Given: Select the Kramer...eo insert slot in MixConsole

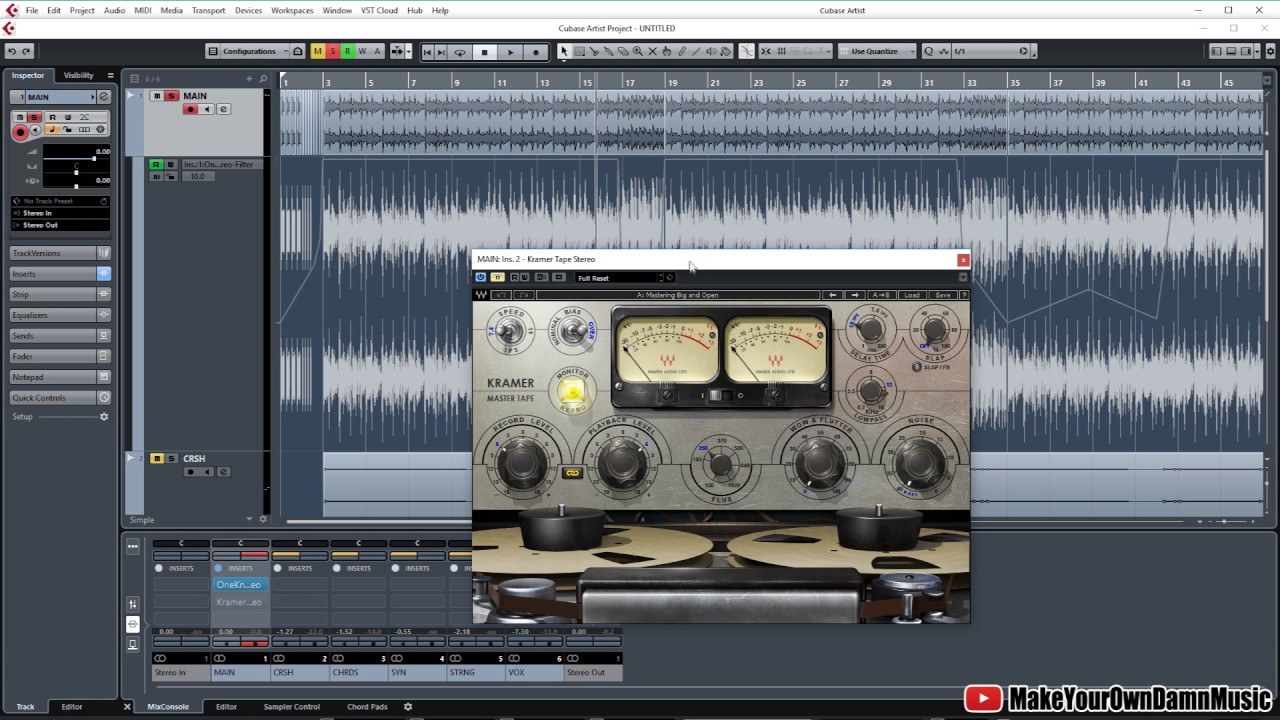Looking at the screenshot, I should click(239, 602).
